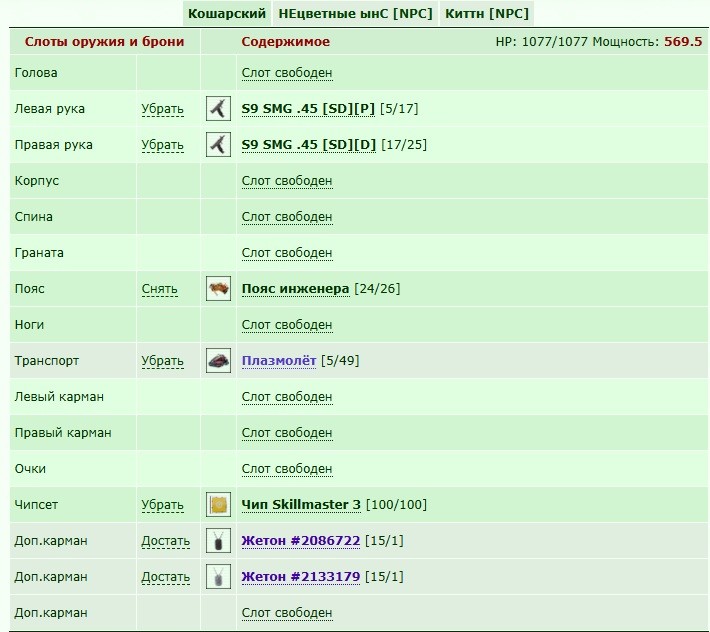The height and width of the screenshot is (632, 710).
Task: Click Убрать for Транспорт slot
Action: pyautogui.click(x=162, y=361)
